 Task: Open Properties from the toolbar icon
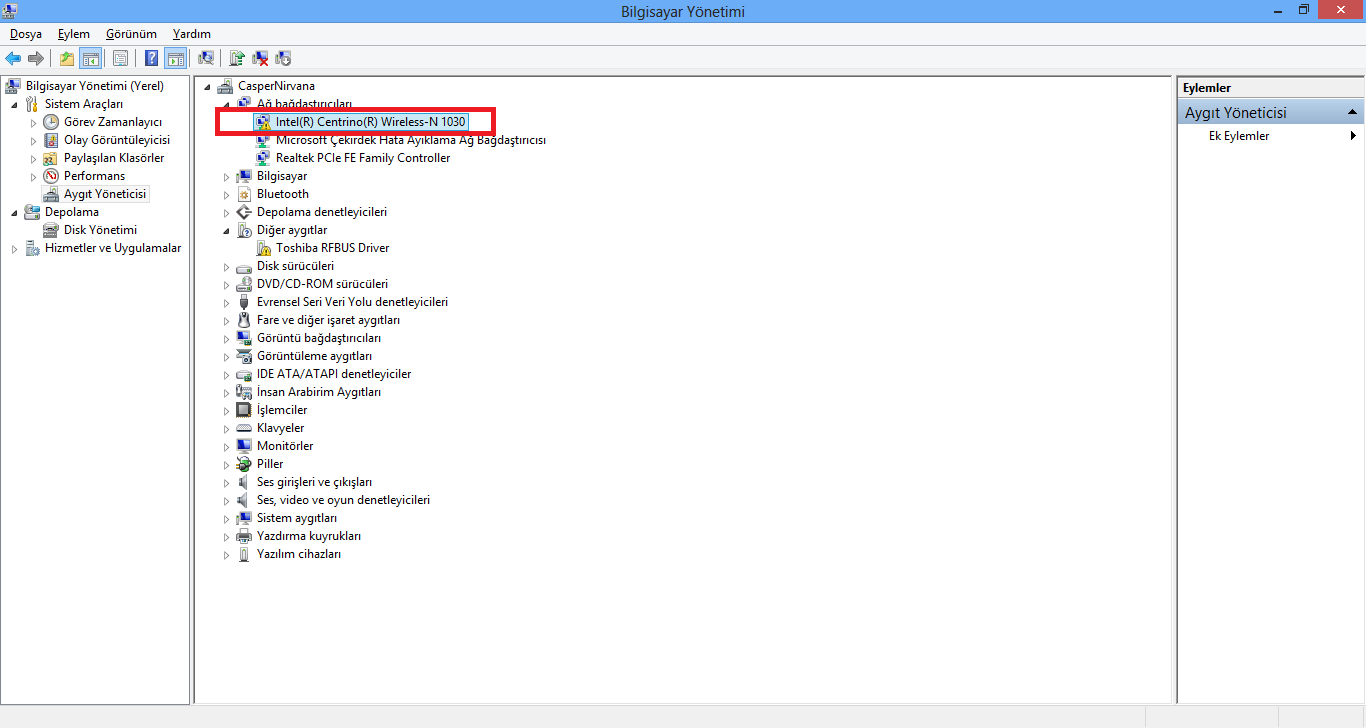[120, 58]
